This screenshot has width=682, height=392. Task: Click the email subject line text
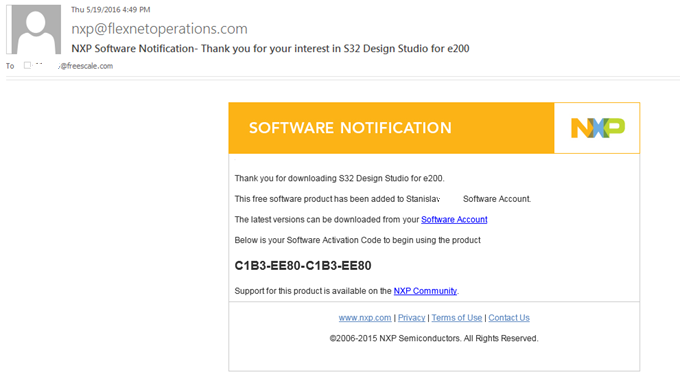[270, 48]
